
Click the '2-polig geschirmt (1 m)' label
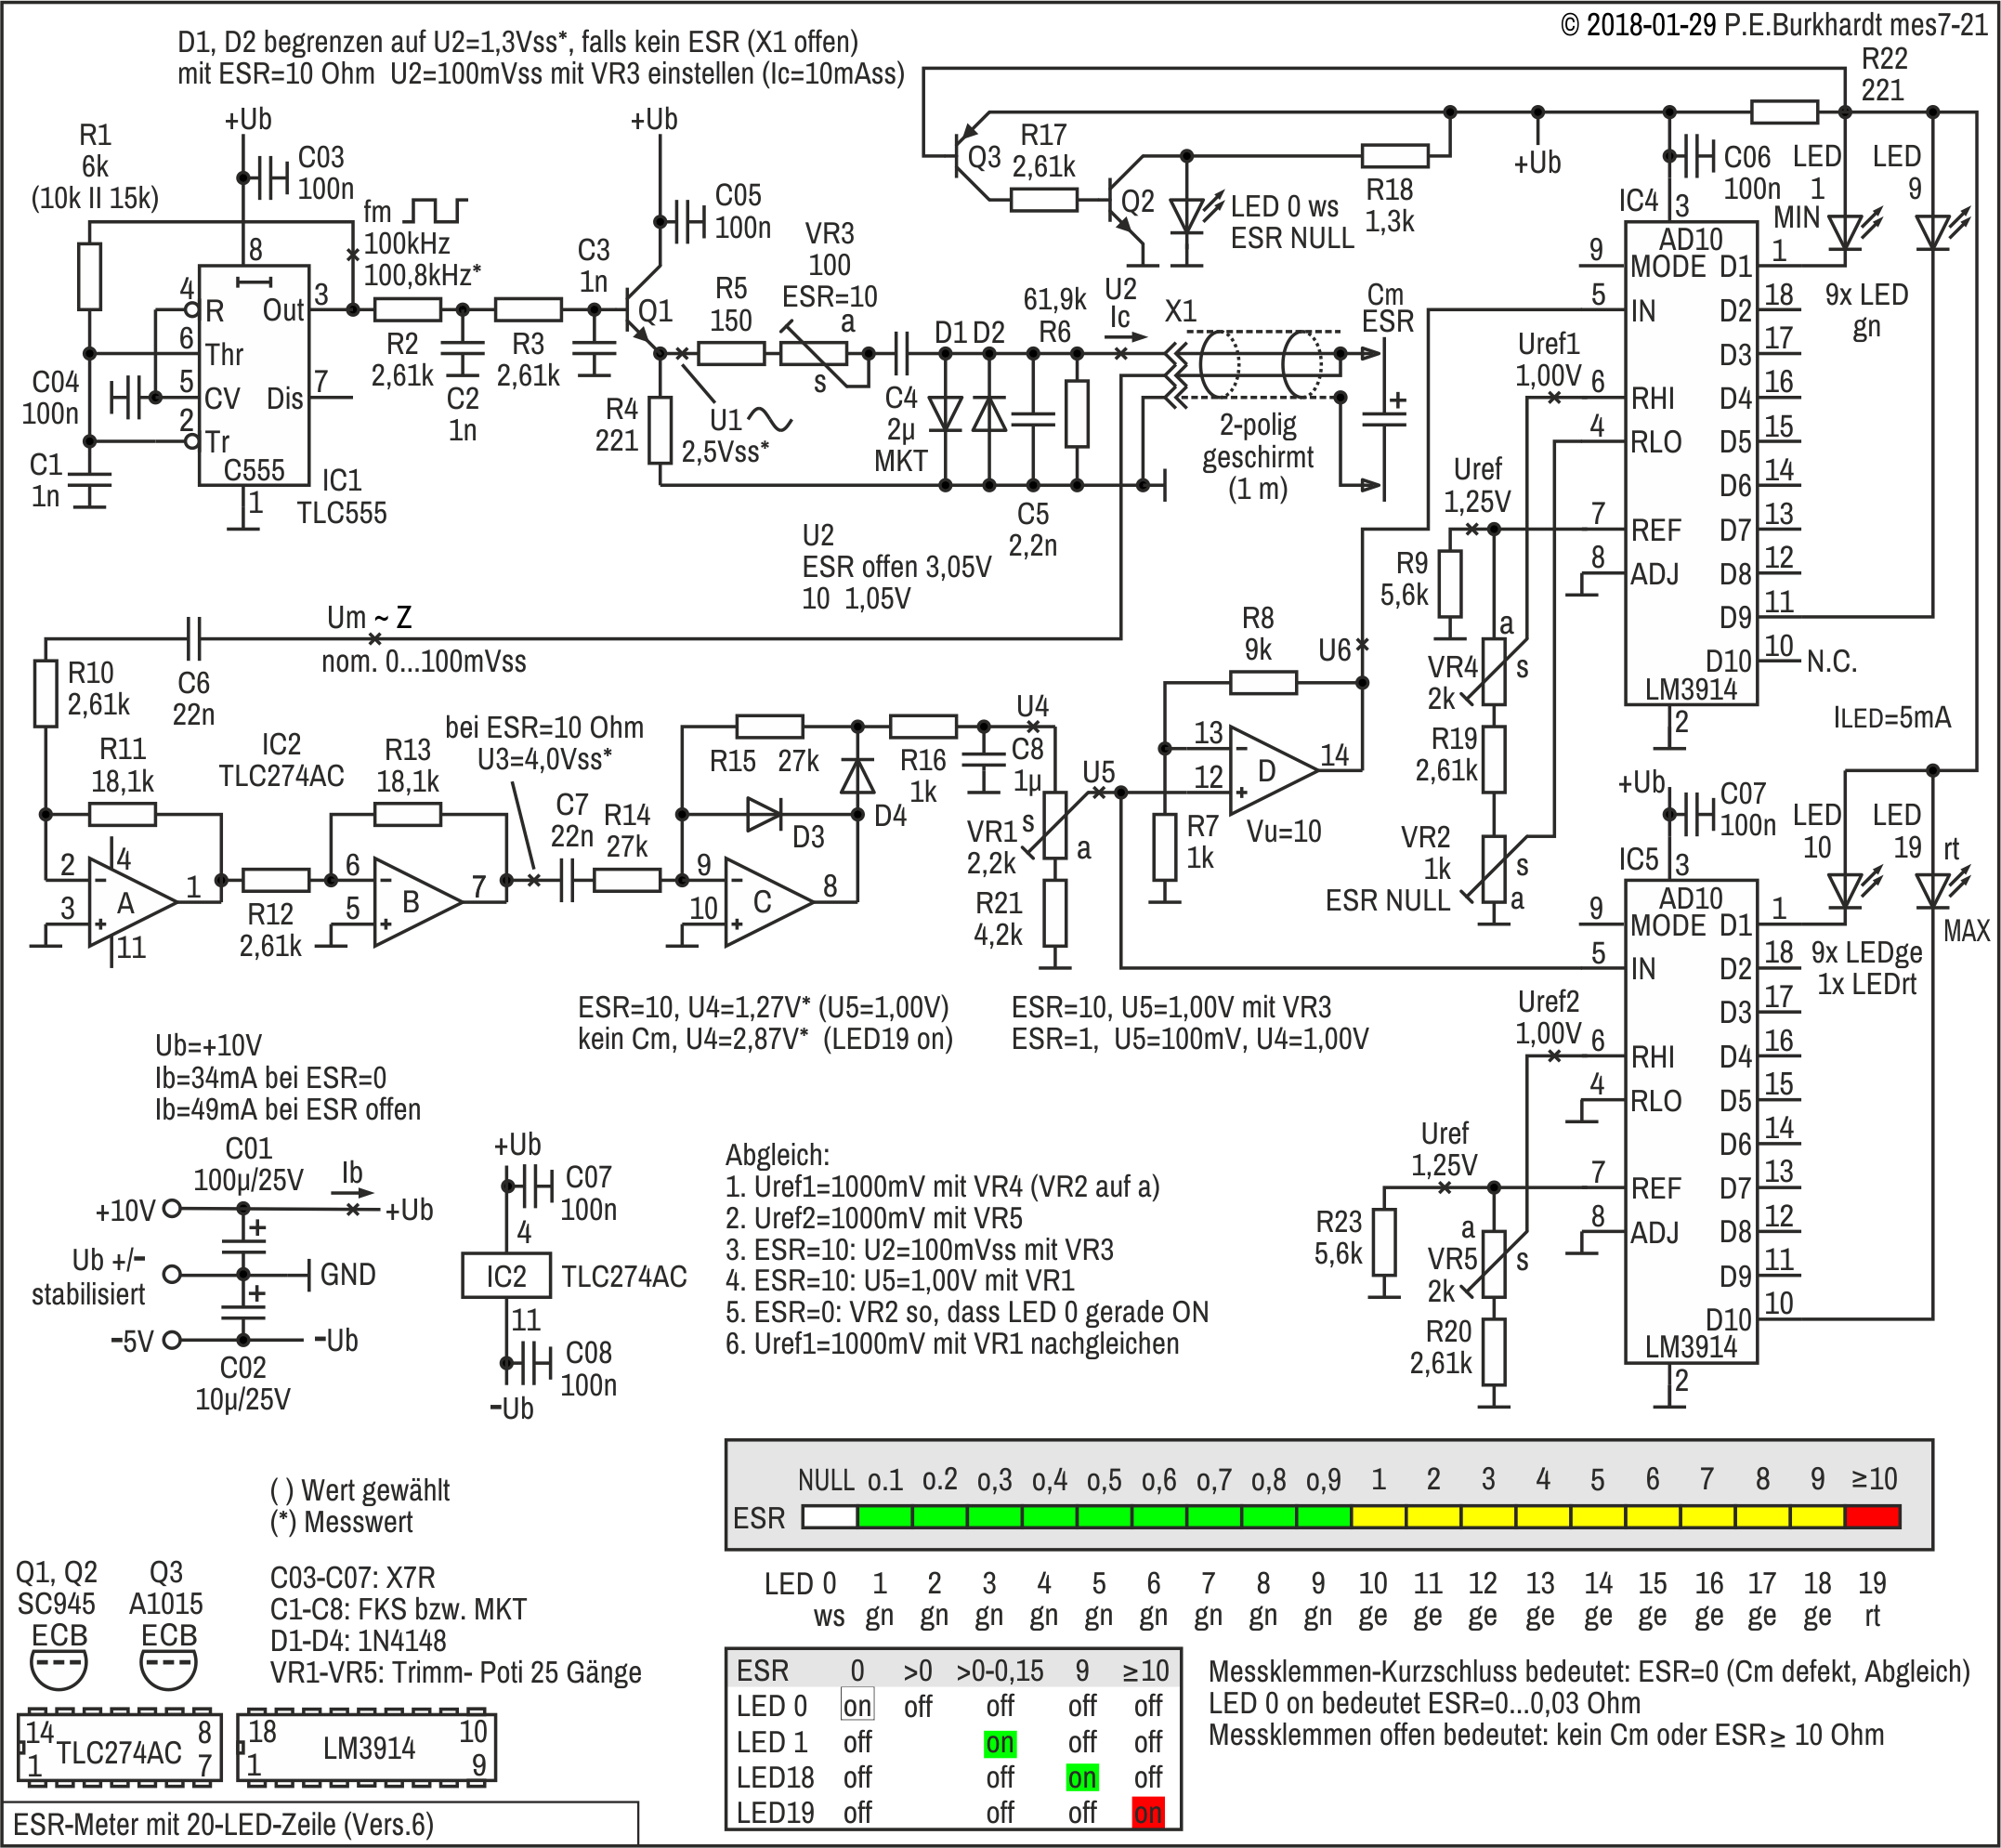(1258, 456)
